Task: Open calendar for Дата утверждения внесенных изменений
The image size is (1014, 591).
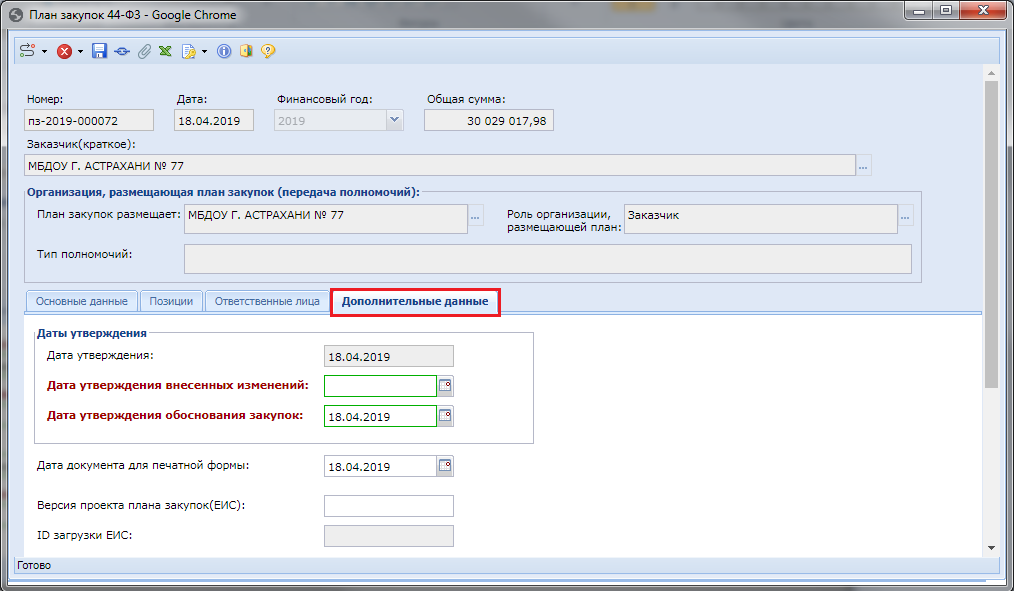Action: 446,385
